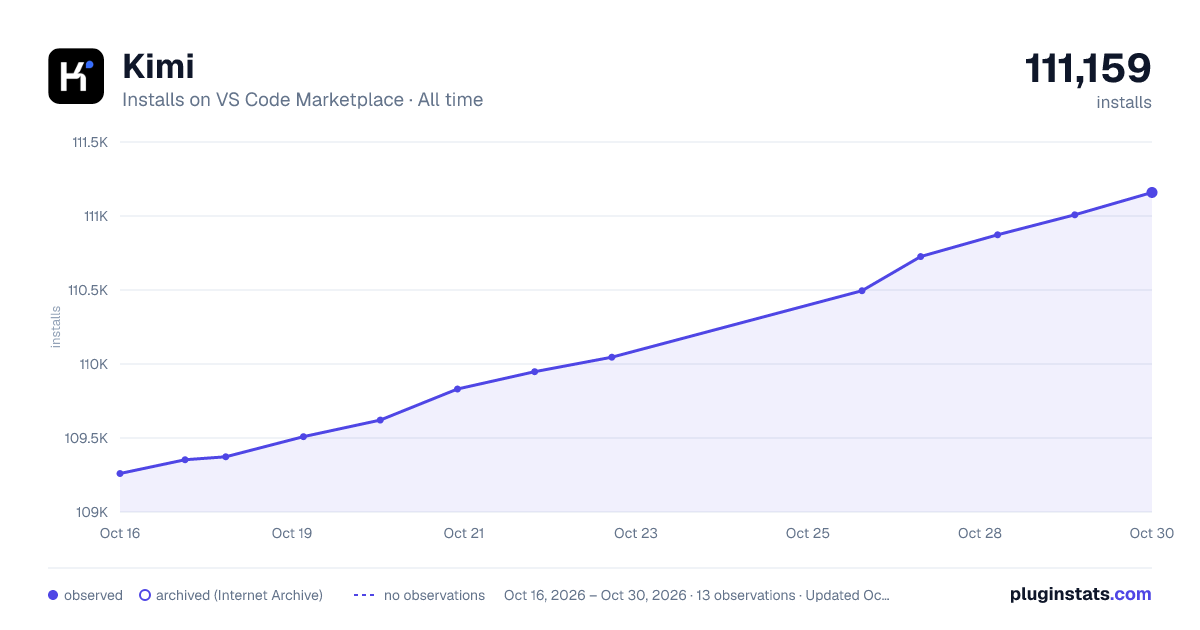Click the Kimi title heading
This screenshot has width=1200, height=630.
click(x=158, y=67)
